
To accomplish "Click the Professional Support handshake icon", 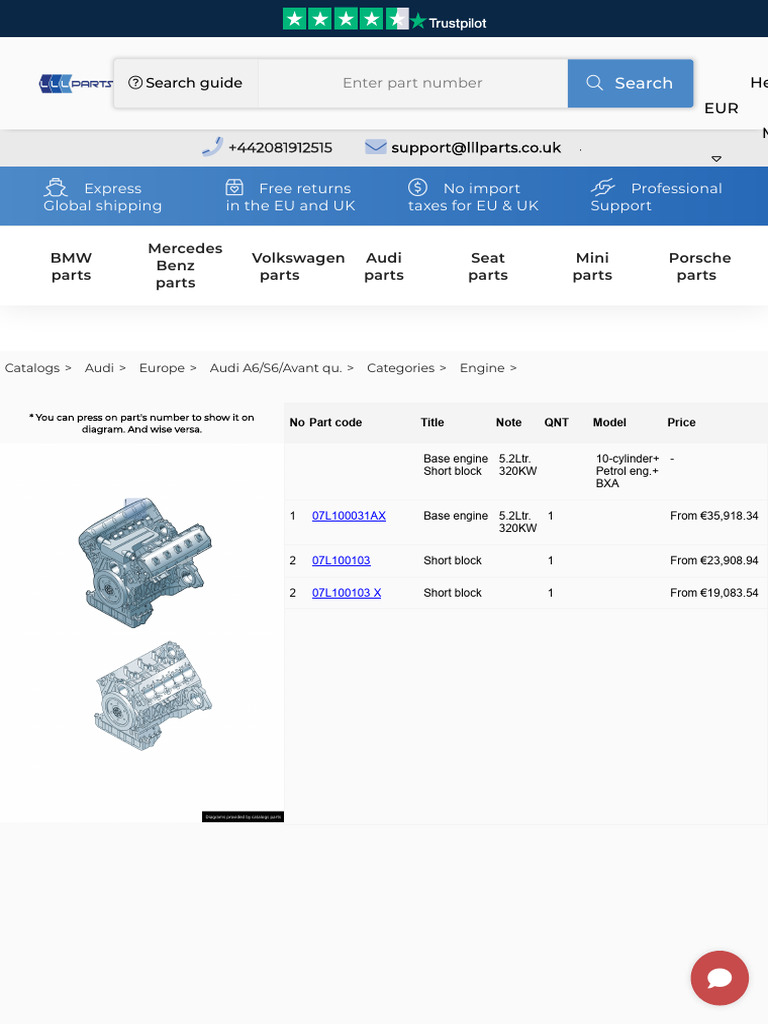I will click(603, 187).
